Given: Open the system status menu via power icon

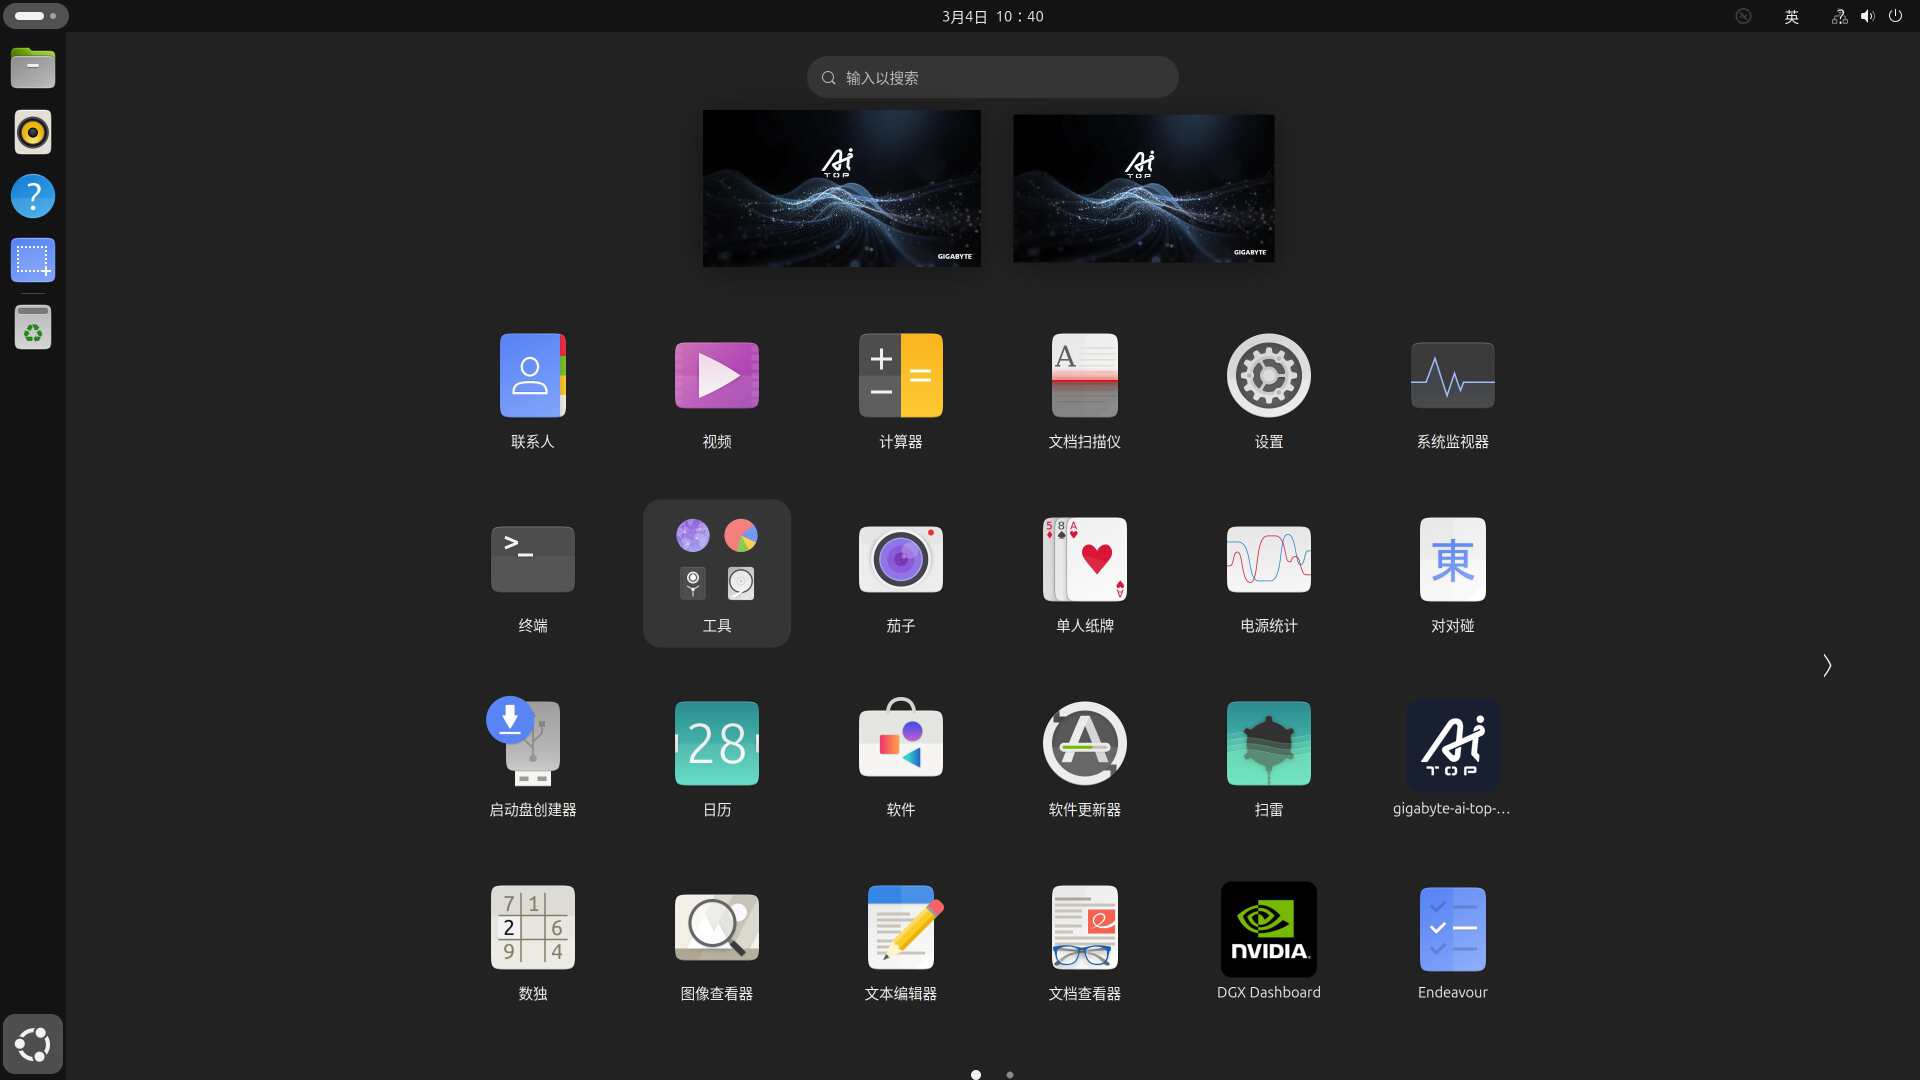Looking at the screenshot, I should [x=1895, y=16].
